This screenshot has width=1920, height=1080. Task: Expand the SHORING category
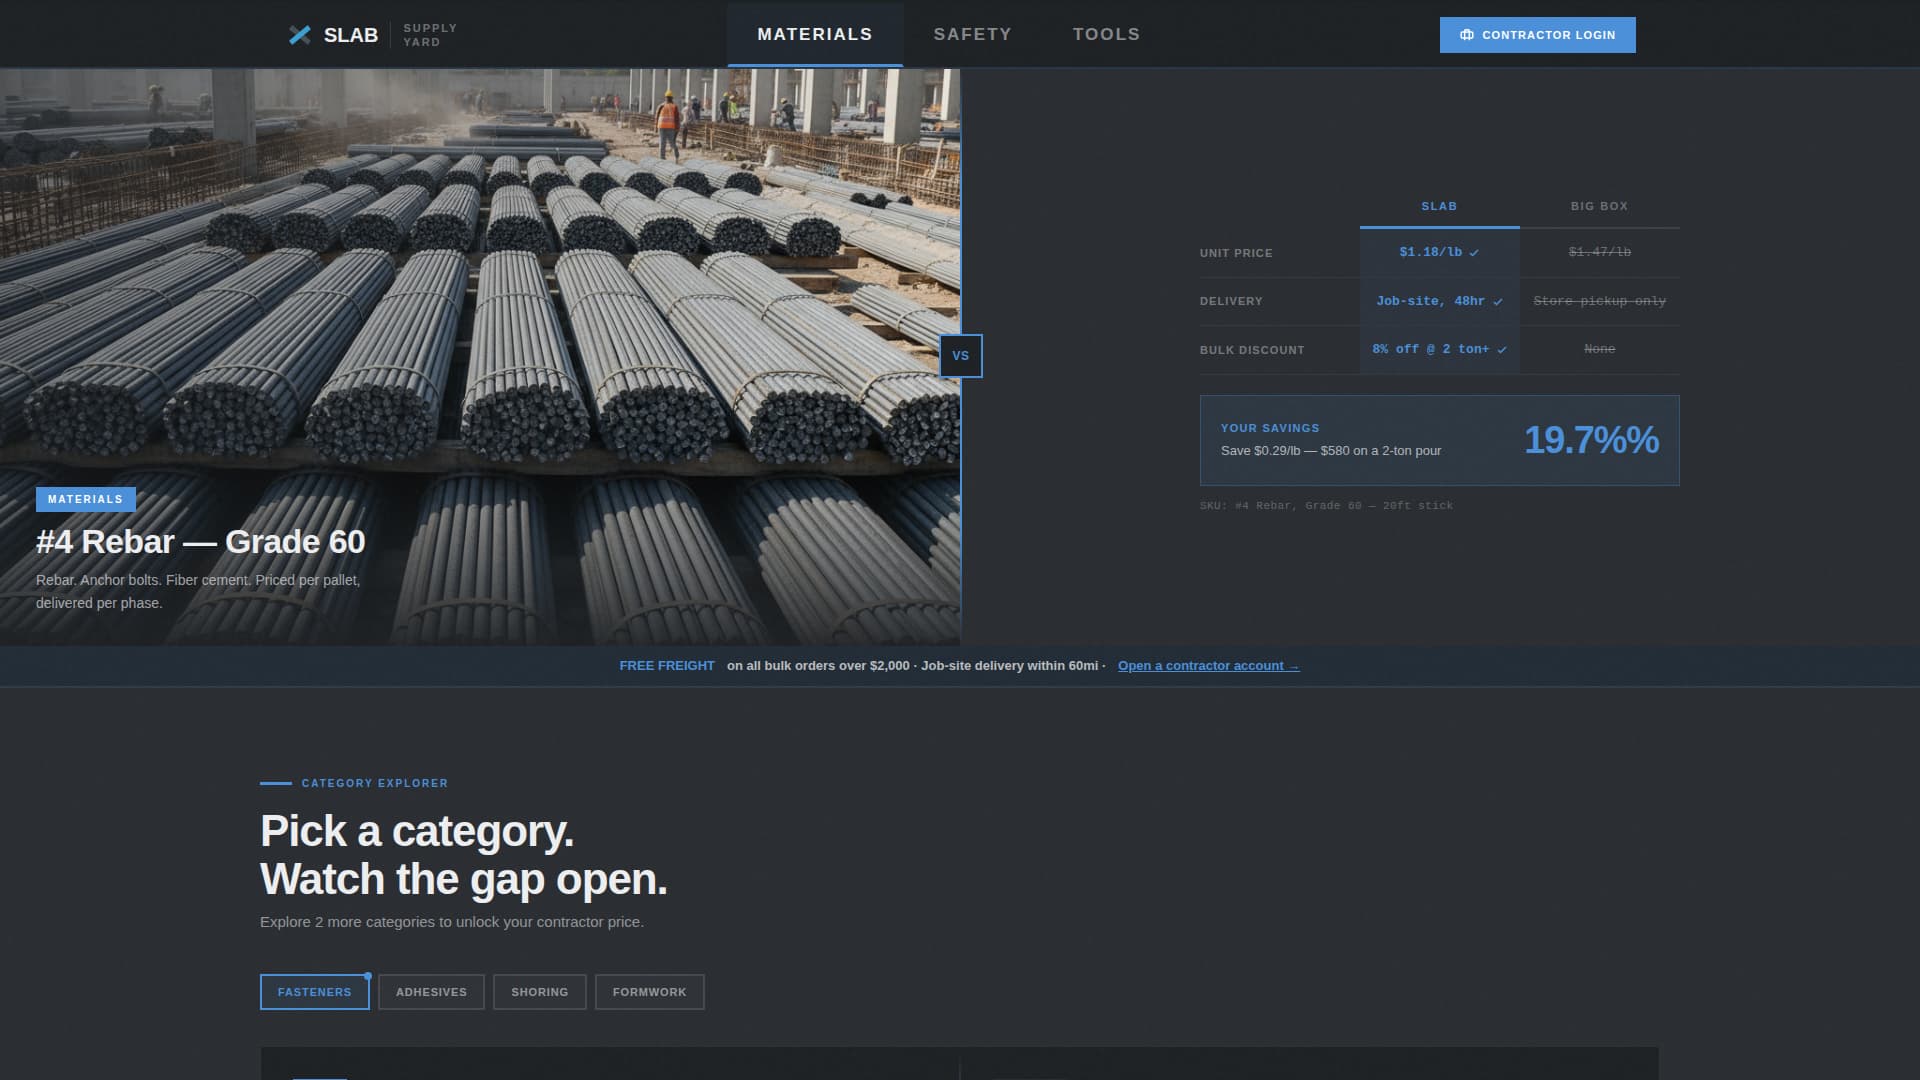pos(539,992)
